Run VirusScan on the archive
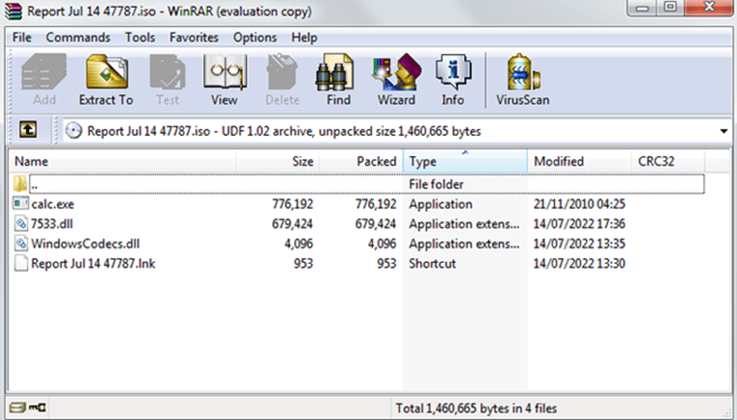The image size is (737, 420). point(523,79)
